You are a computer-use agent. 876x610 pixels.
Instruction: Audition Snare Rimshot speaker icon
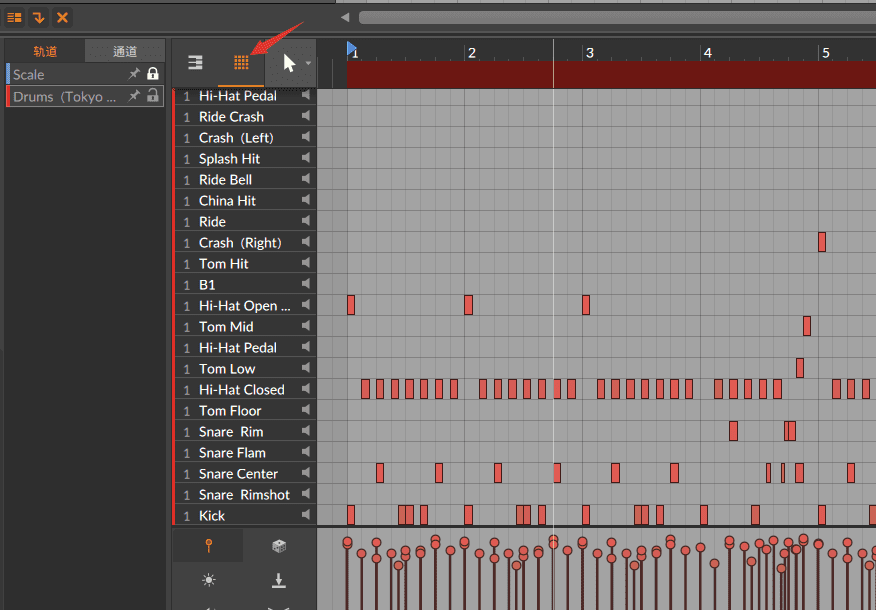(x=306, y=494)
